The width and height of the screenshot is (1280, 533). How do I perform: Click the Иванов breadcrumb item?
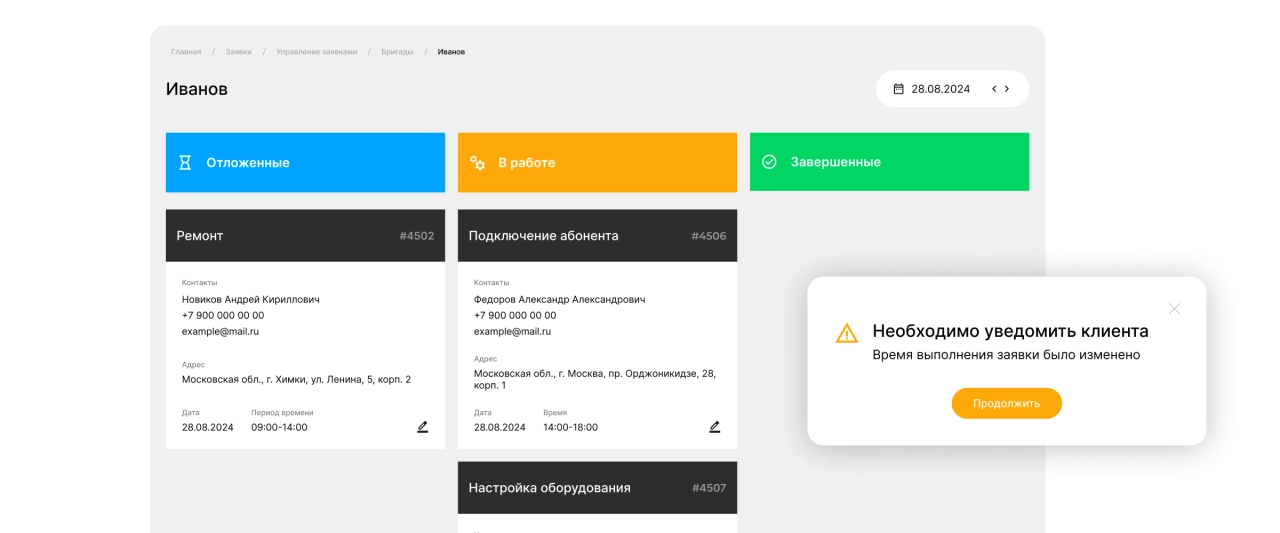pos(451,52)
